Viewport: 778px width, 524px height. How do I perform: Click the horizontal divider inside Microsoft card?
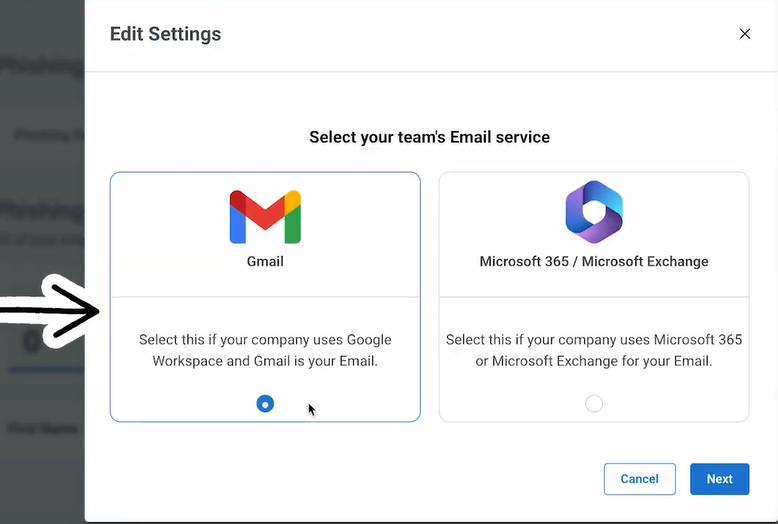(x=594, y=297)
